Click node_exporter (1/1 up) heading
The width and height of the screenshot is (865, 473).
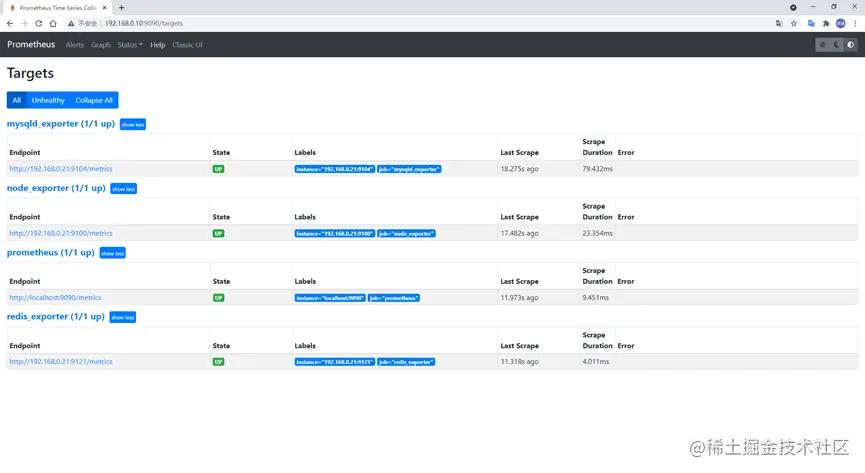coord(56,188)
